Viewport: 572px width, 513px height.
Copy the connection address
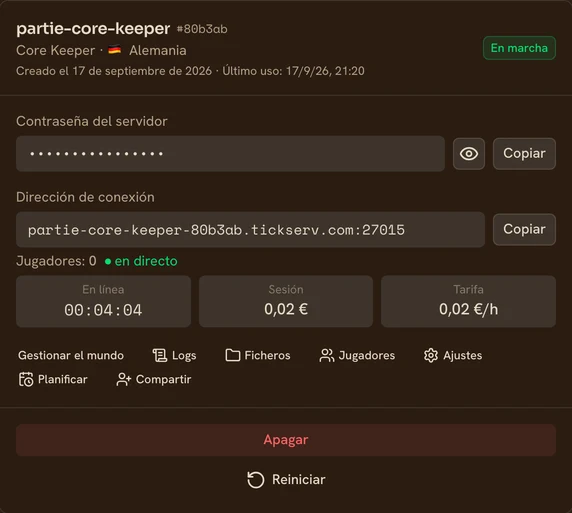click(524, 230)
